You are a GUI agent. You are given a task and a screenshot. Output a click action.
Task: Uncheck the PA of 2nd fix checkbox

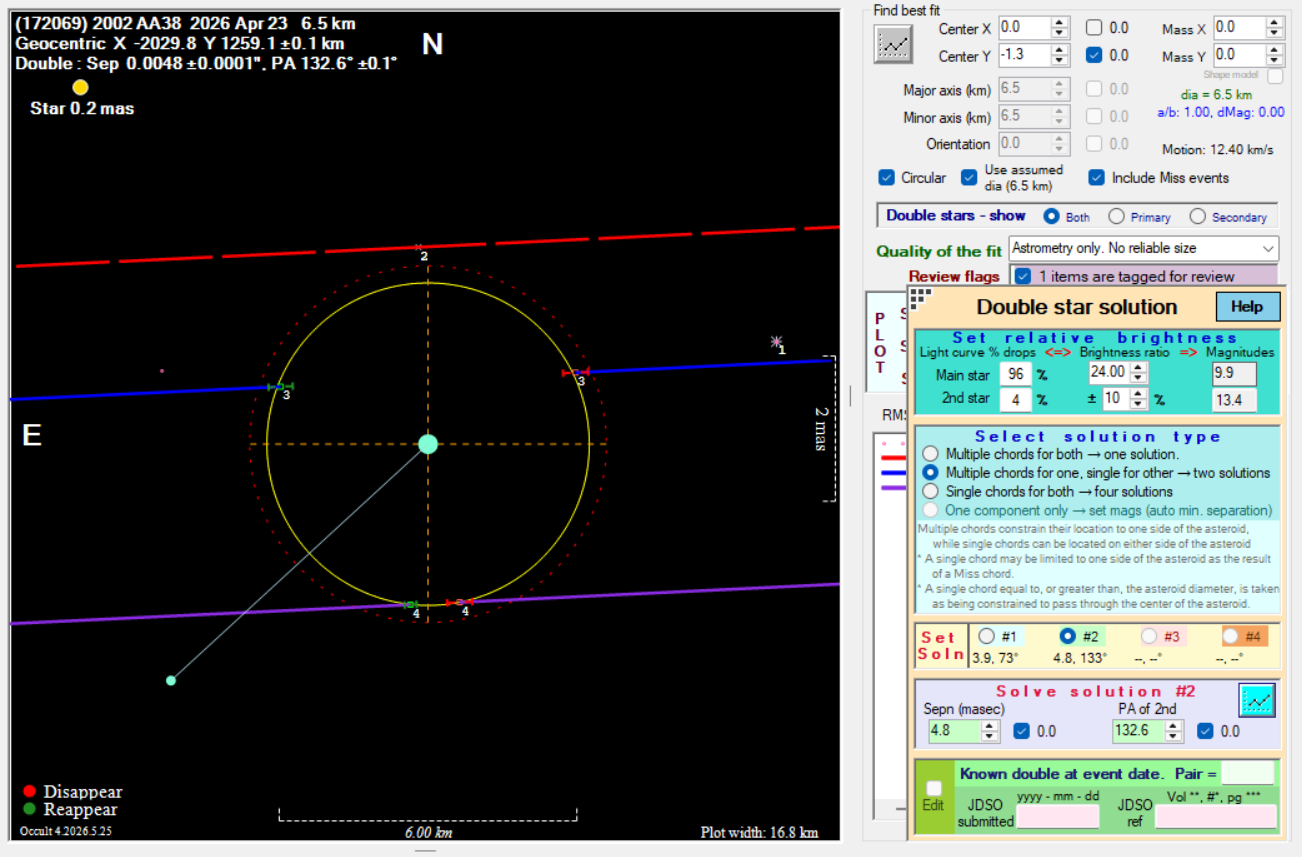(1205, 731)
